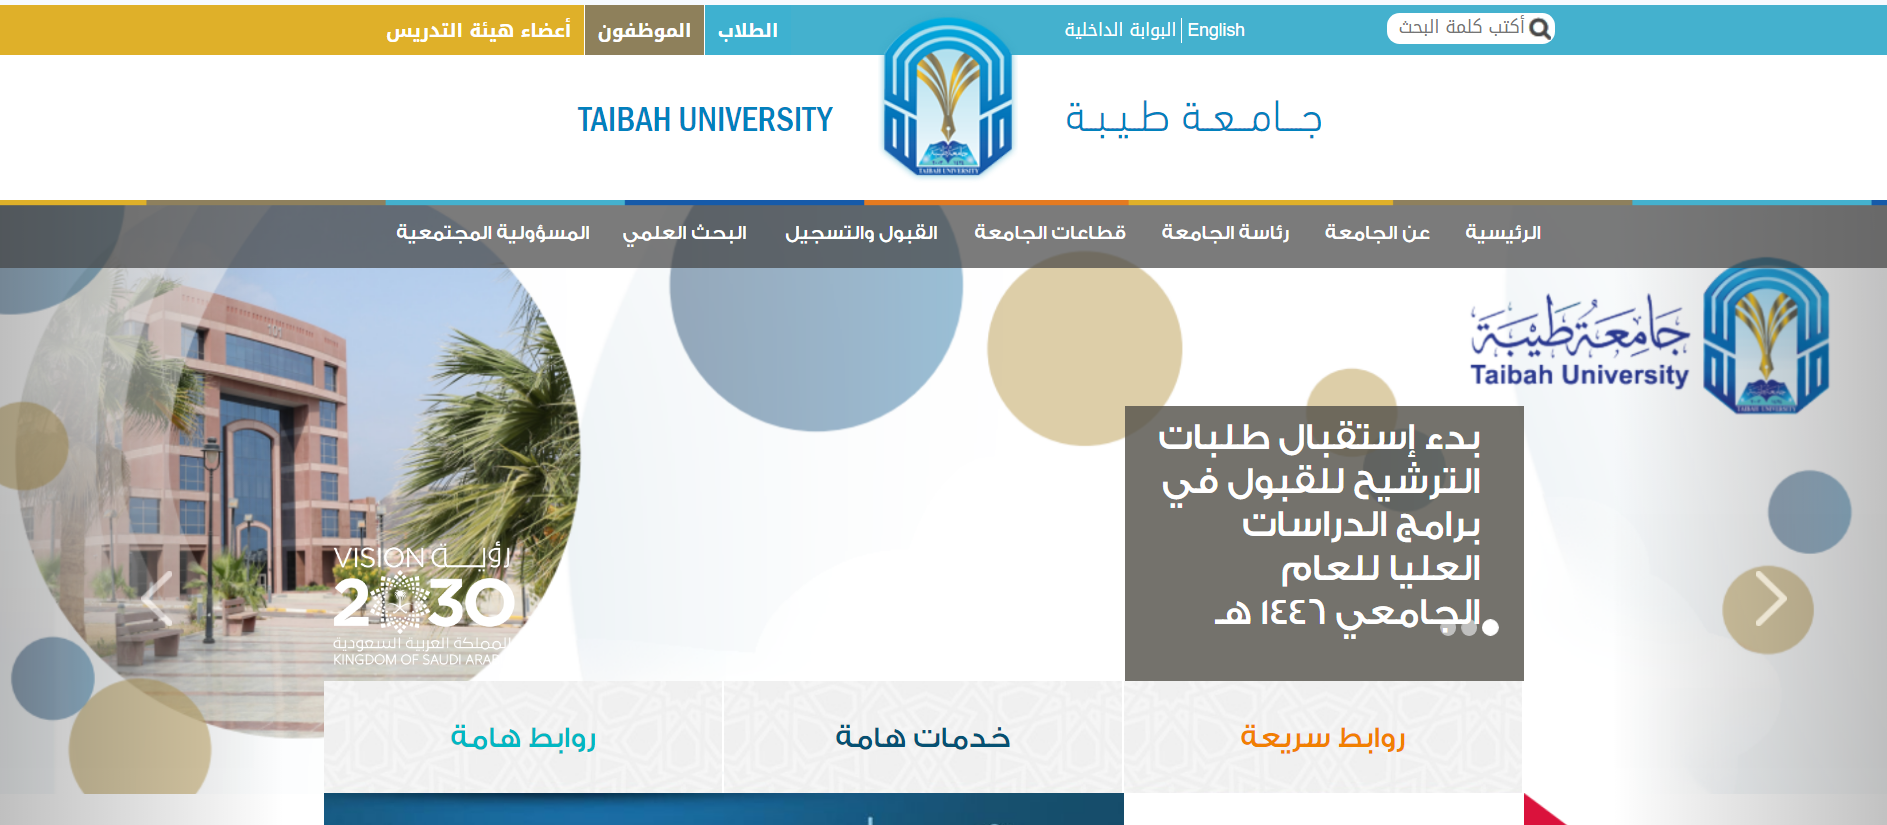The image size is (1887, 825).
Task: Open the روابط سريعة quick links panel
Action: point(1323,737)
